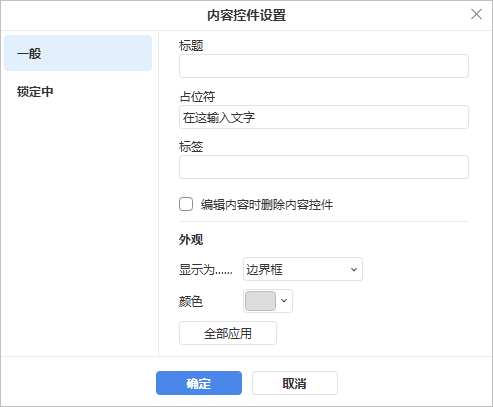The height and width of the screenshot is (407, 493).
Task: Switch to the 锁定中 tab
Action: click(78, 91)
